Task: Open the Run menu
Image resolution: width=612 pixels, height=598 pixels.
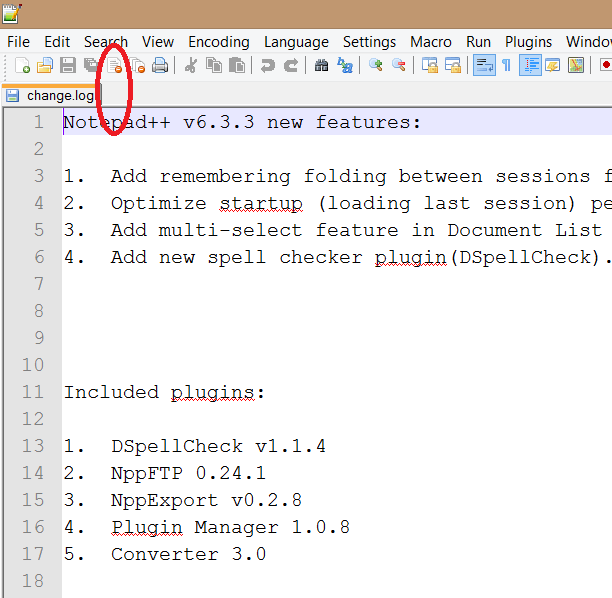Action: coord(478,42)
